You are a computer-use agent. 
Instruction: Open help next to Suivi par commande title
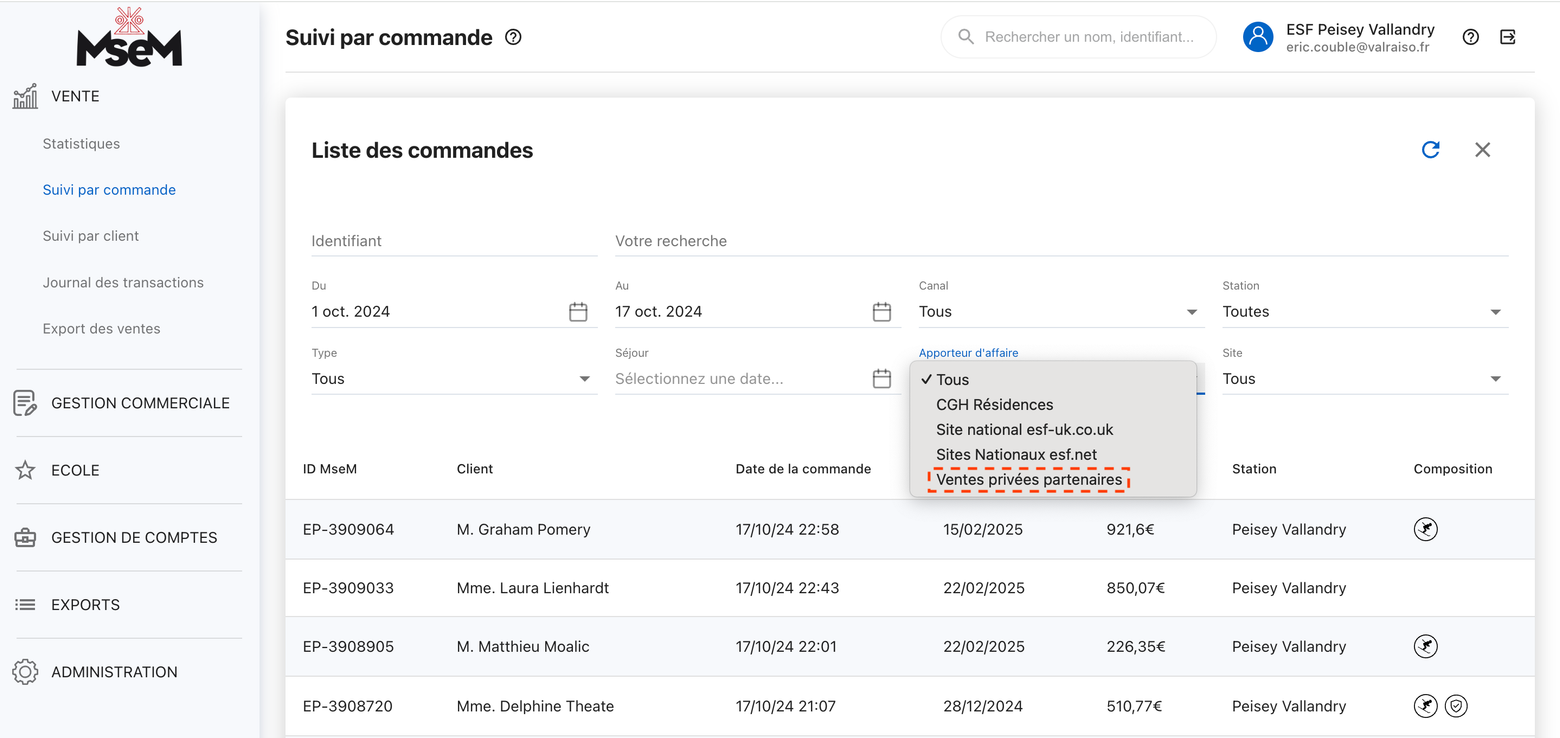click(x=513, y=37)
